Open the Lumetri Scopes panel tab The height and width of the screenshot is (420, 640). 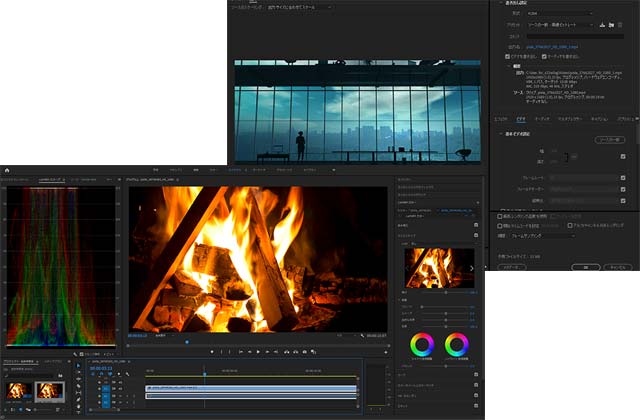coord(50,179)
